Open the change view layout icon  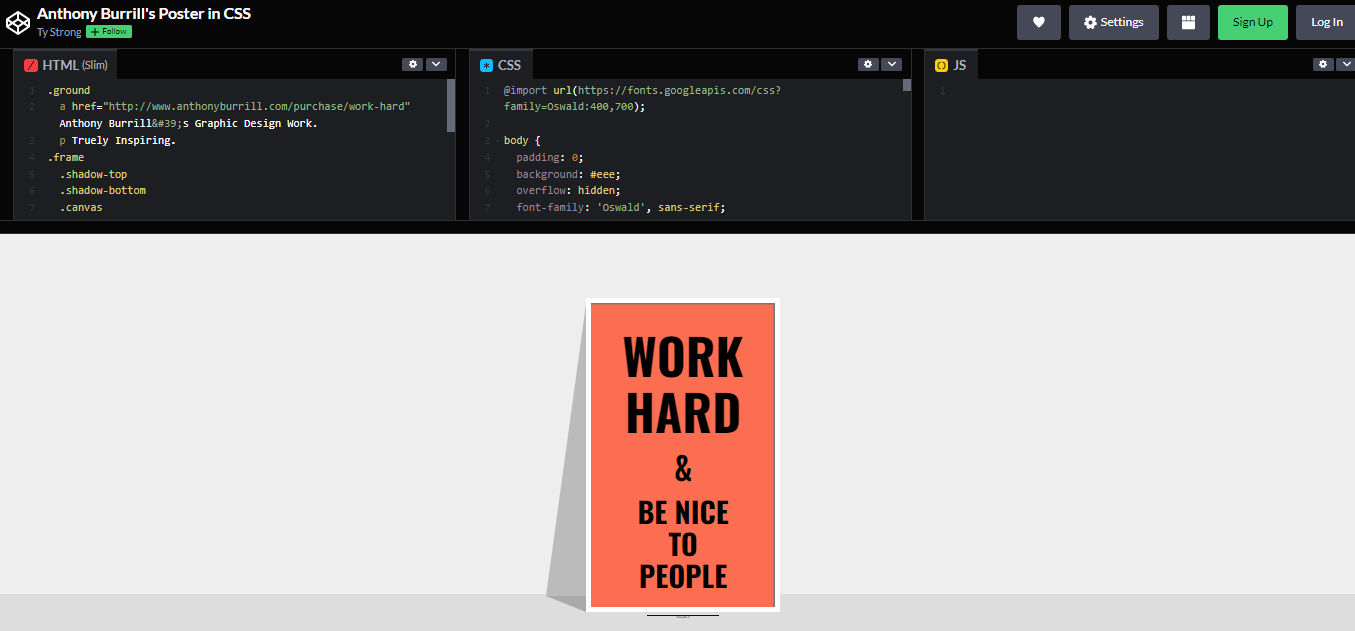pos(1189,22)
